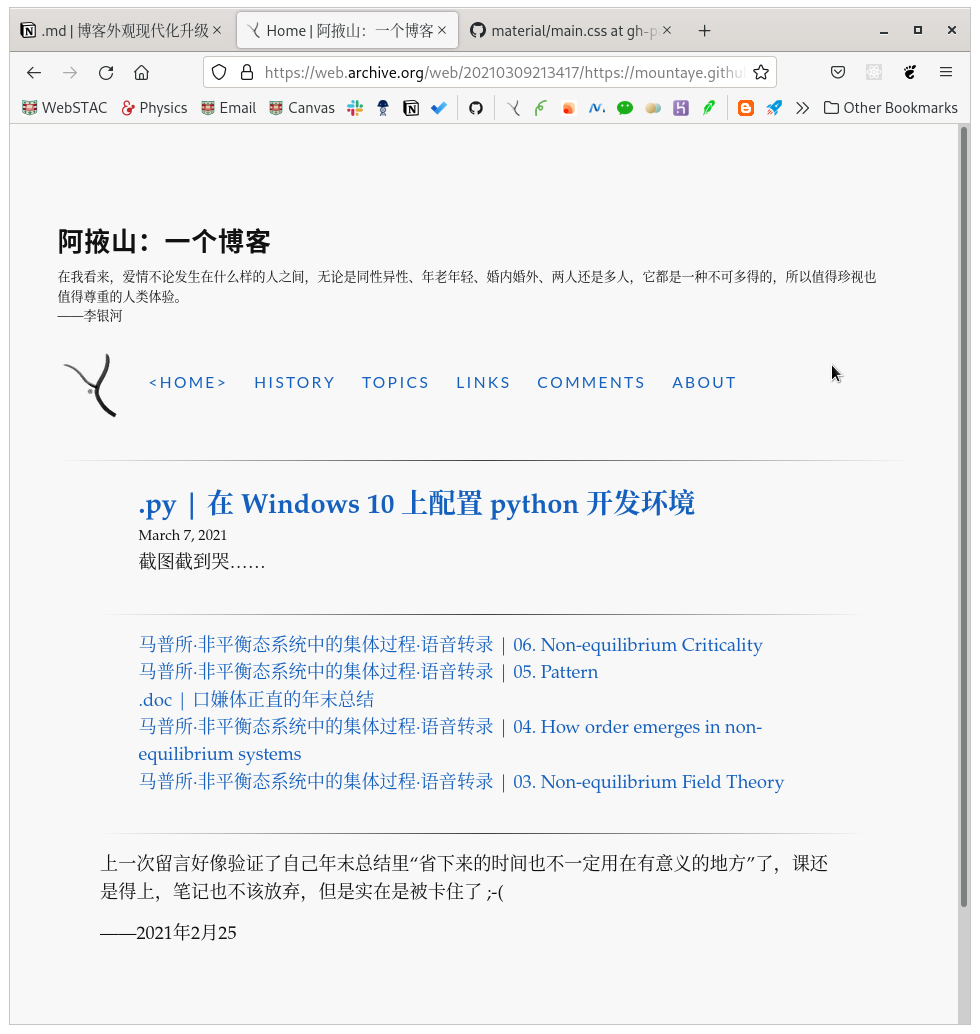Open the HISTORY navigation item

tap(294, 382)
